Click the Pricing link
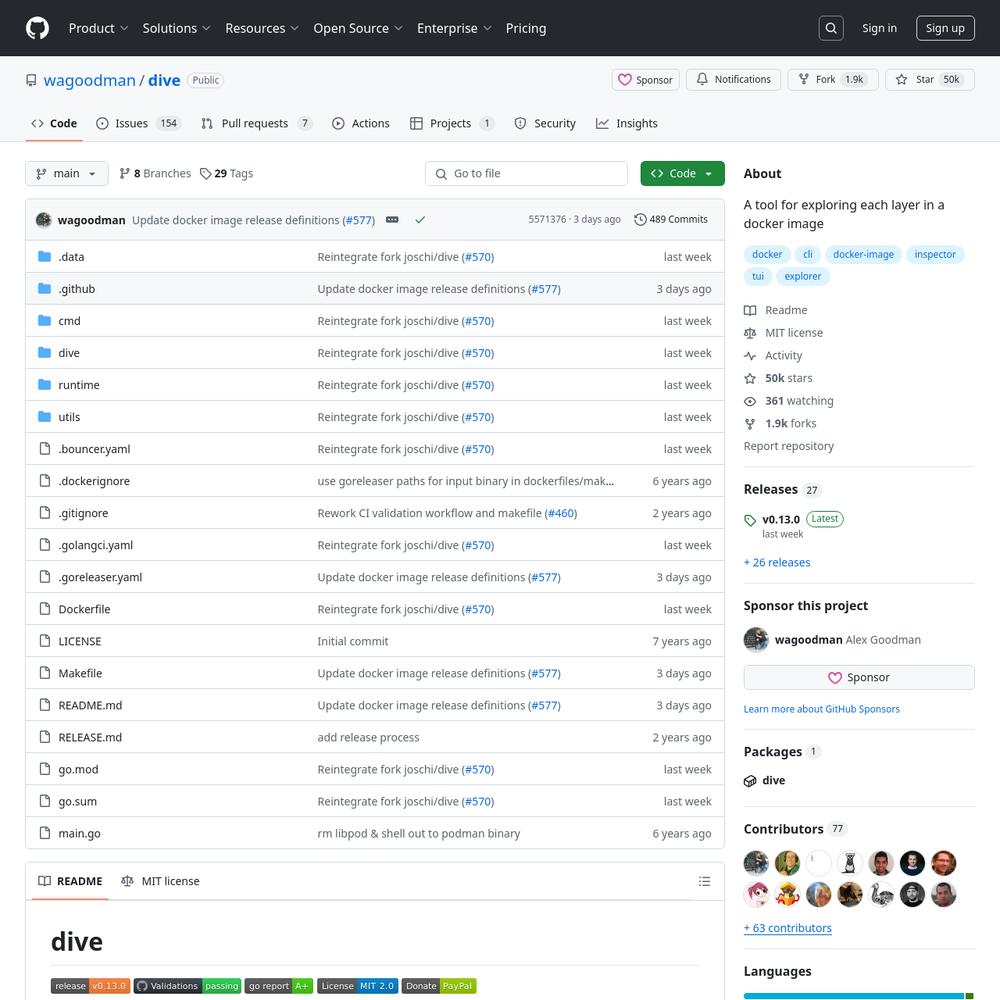Image resolution: width=1000 pixels, height=1000 pixels. pos(526,28)
